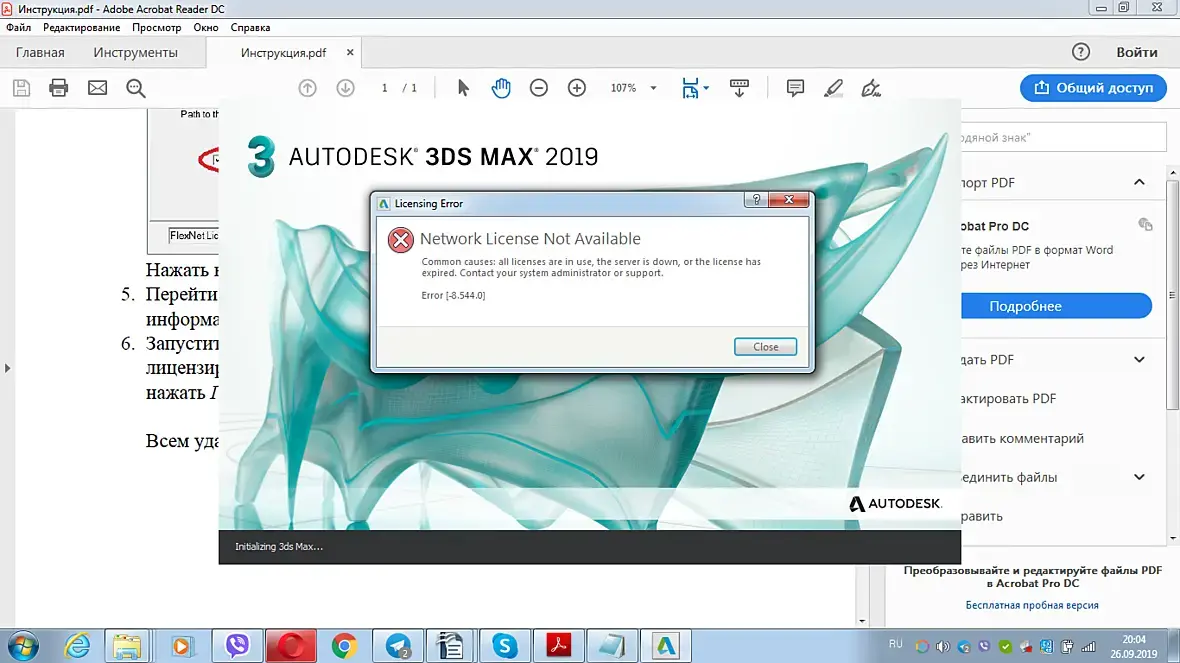Click the help button in Licensing Error dialog
1180x663 pixels.
[x=756, y=199]
